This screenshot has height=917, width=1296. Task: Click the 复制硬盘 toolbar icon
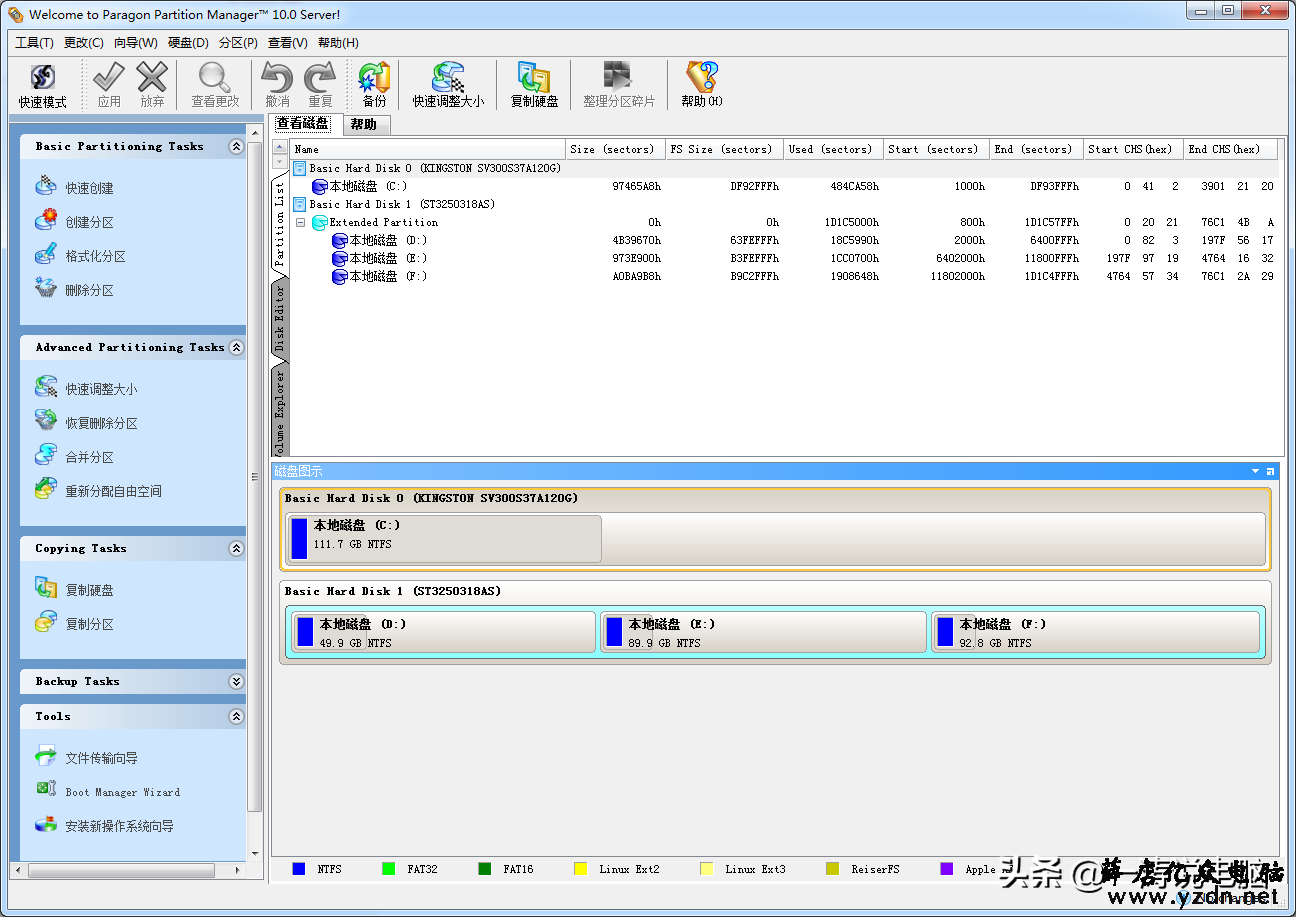[x=534, y=77]
